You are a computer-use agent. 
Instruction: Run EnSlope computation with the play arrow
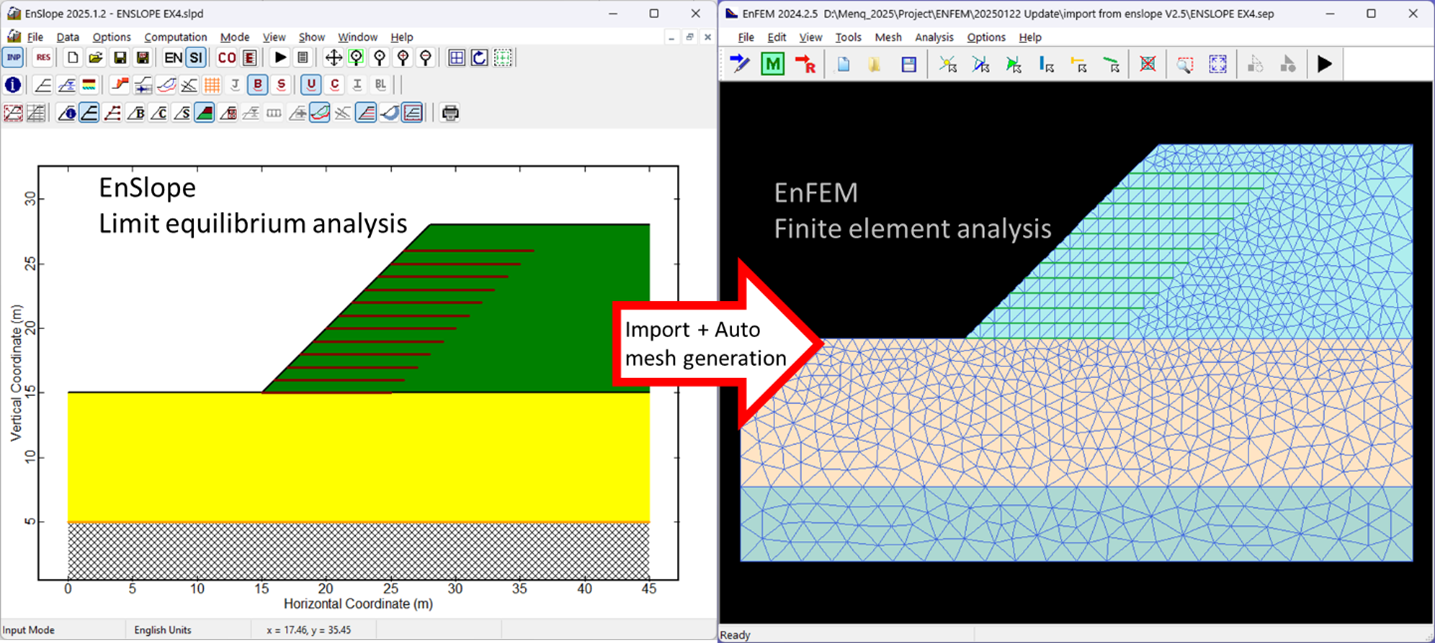pos(281,58)
